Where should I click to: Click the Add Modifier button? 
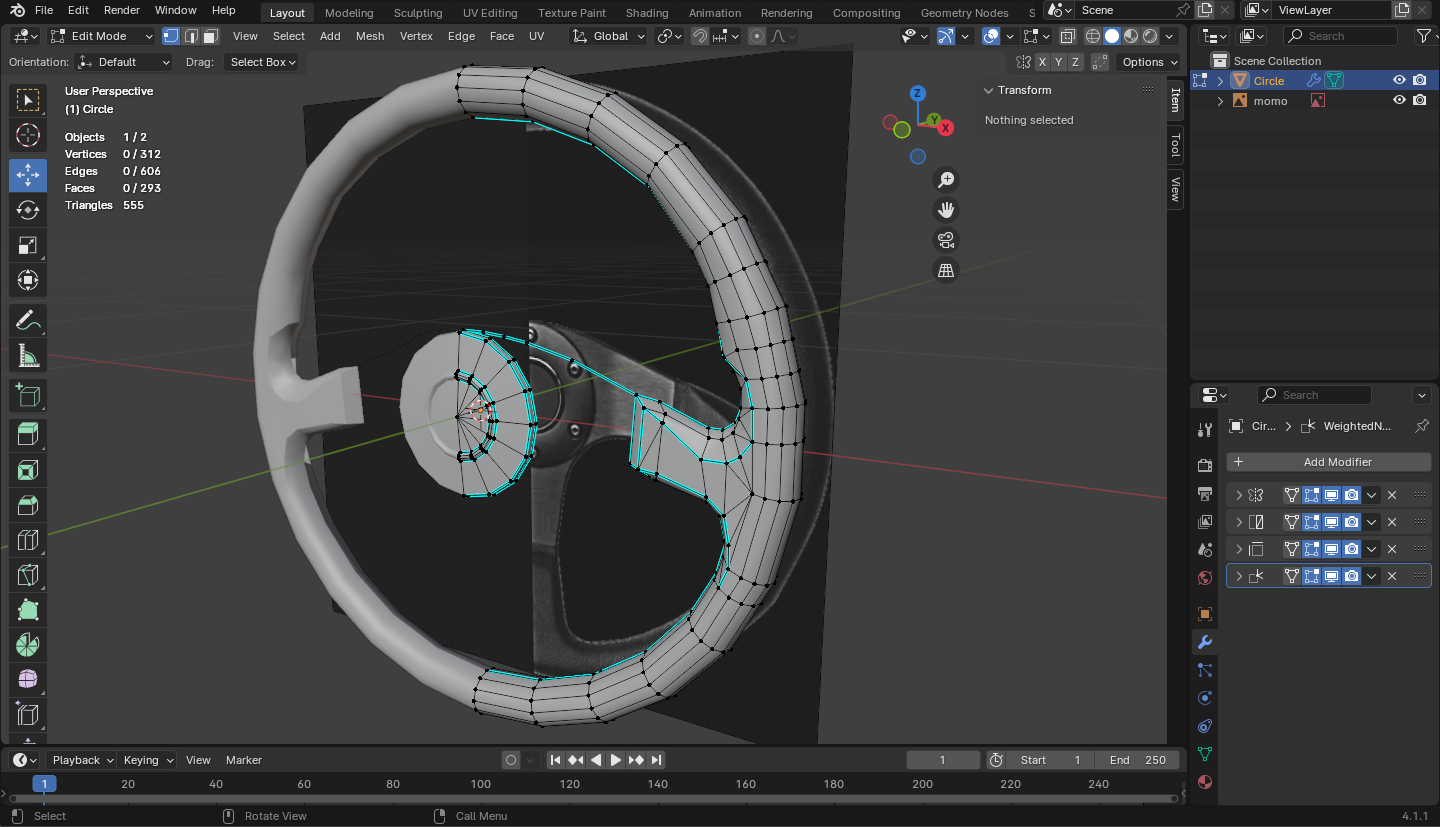1328,462
